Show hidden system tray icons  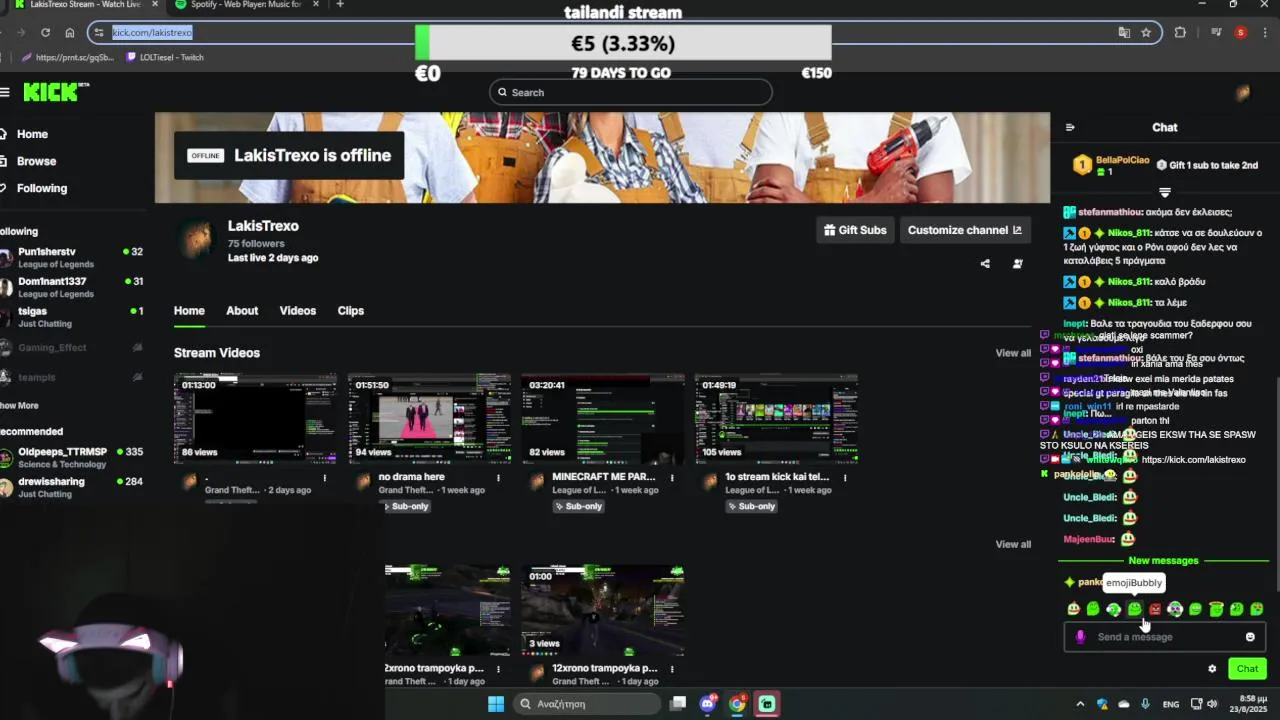click(x=1080, y=704)
